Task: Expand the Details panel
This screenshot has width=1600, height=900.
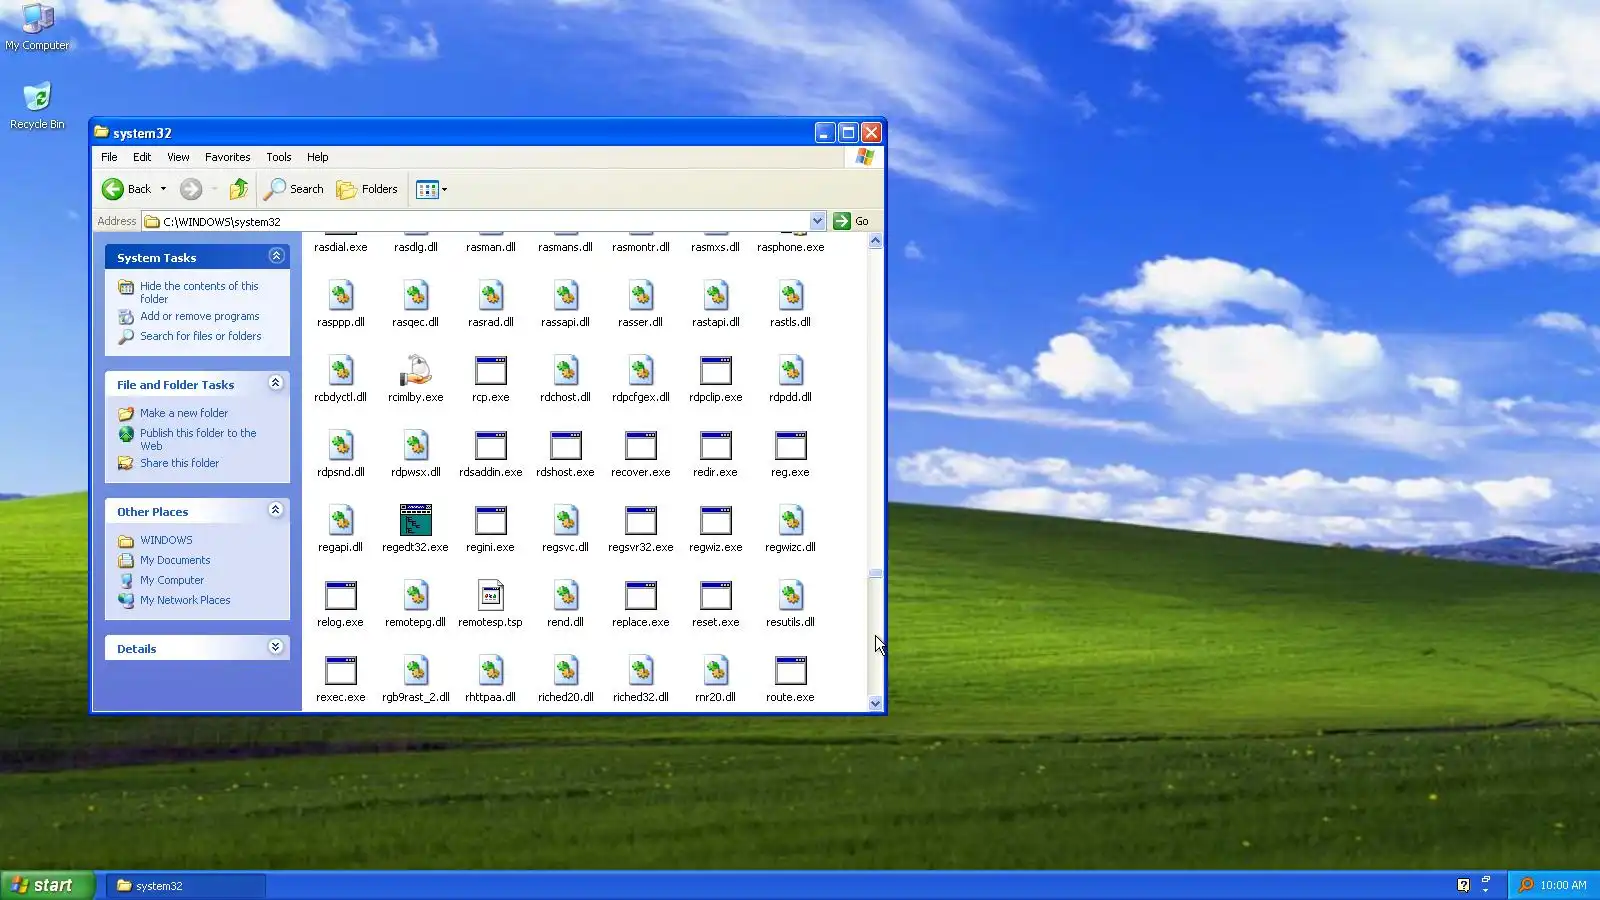Action: 276,648
